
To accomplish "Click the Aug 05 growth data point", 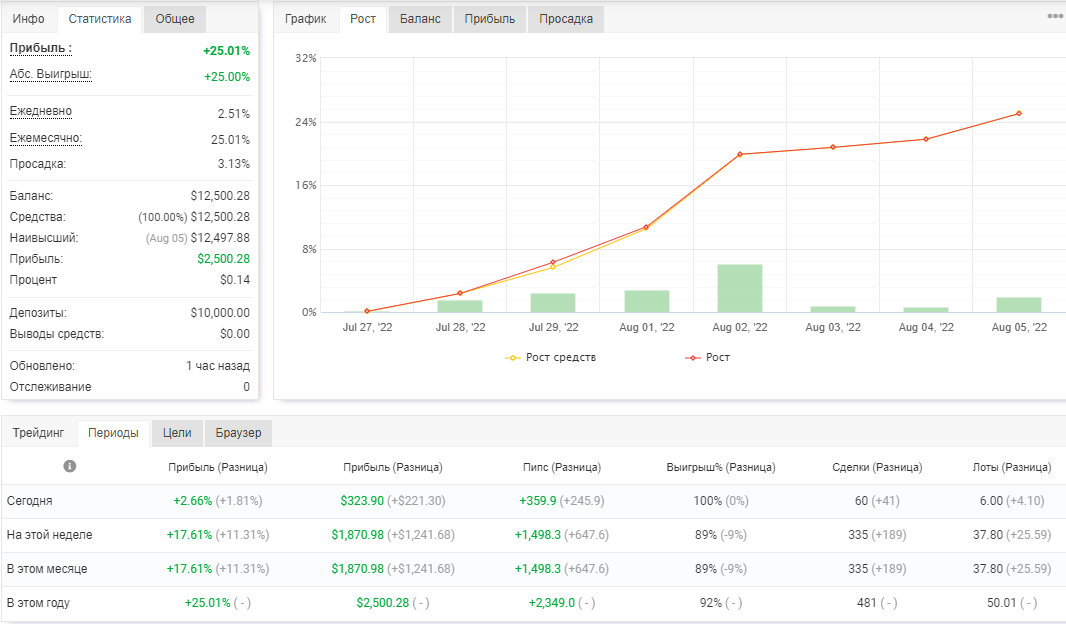I will click(x=1018, y=114).
